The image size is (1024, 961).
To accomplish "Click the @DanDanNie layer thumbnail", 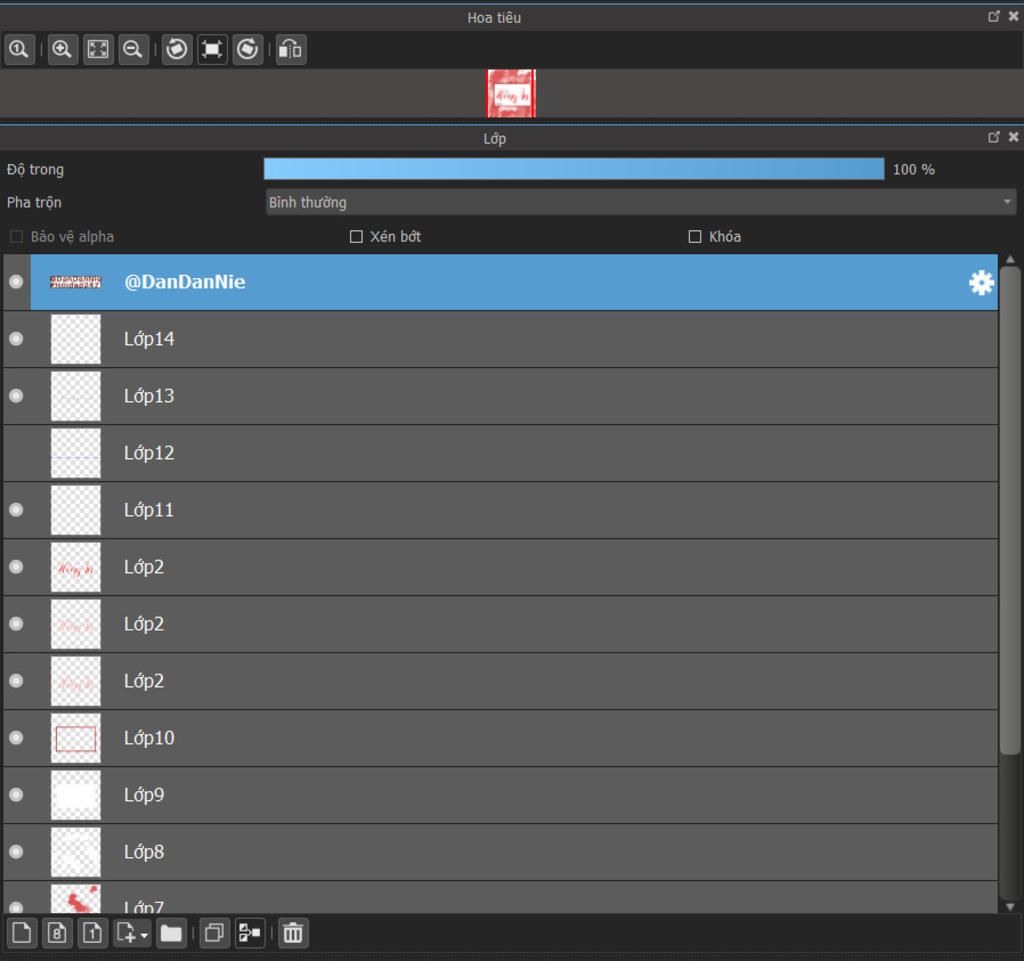I will (x=76, y=282).
